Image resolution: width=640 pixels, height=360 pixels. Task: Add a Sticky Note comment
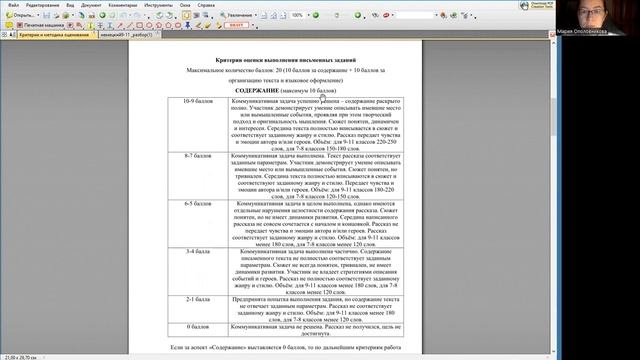click(x=9, y=25)
